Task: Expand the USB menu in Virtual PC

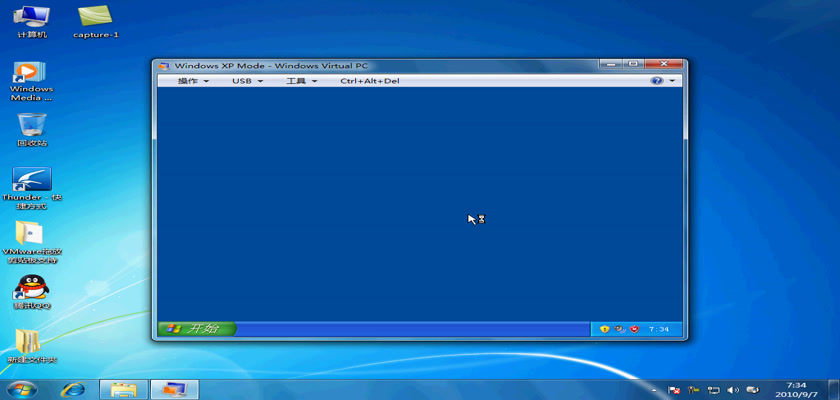Action: (247, 81)
